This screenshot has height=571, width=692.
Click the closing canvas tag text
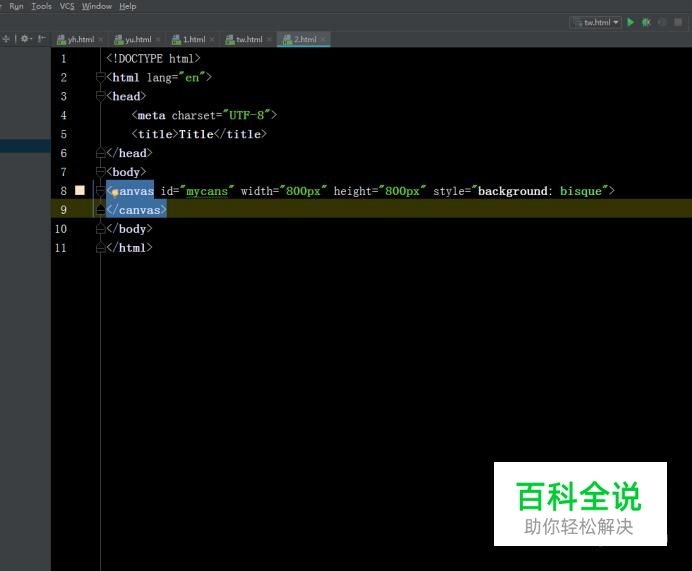[137, 210]
